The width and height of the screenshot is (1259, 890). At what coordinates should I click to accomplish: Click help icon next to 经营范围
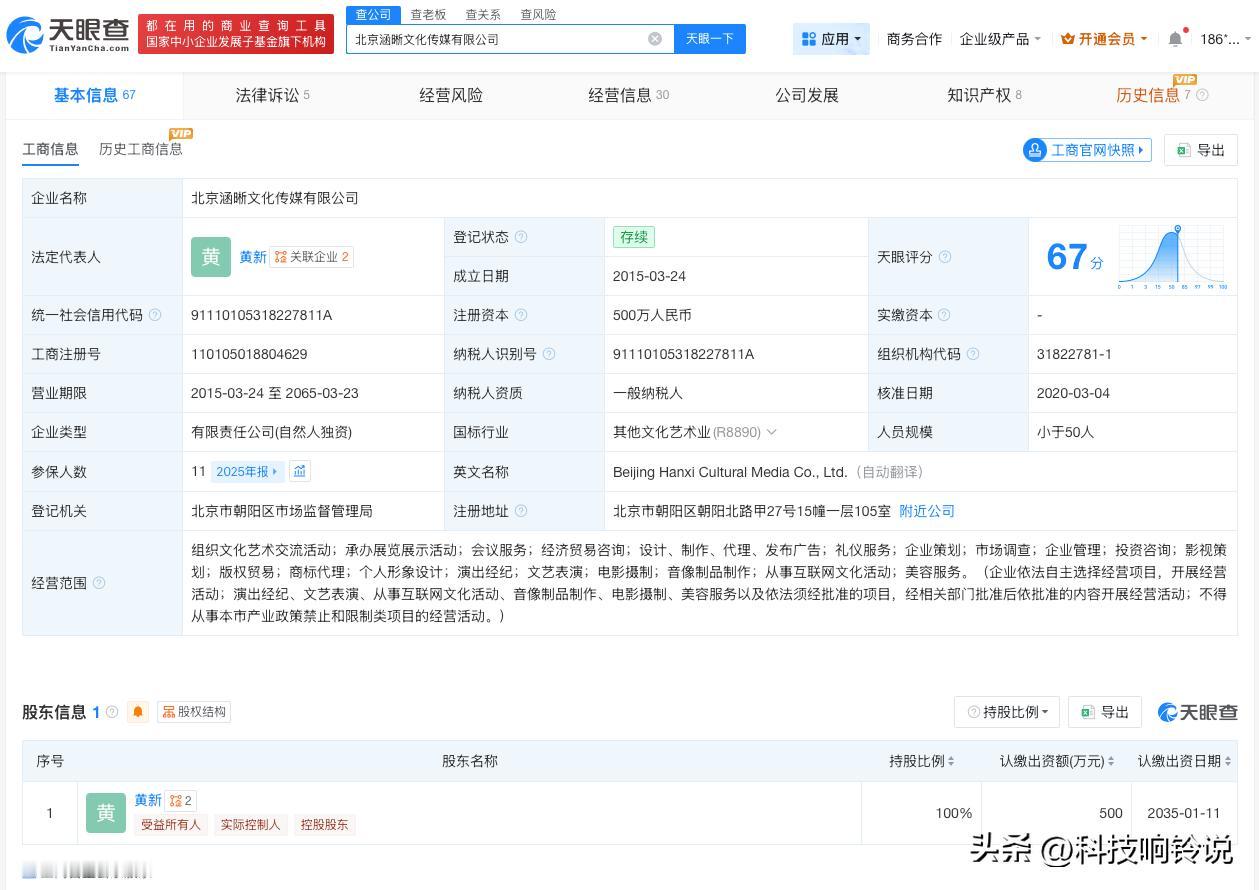(x=99, y=583)
